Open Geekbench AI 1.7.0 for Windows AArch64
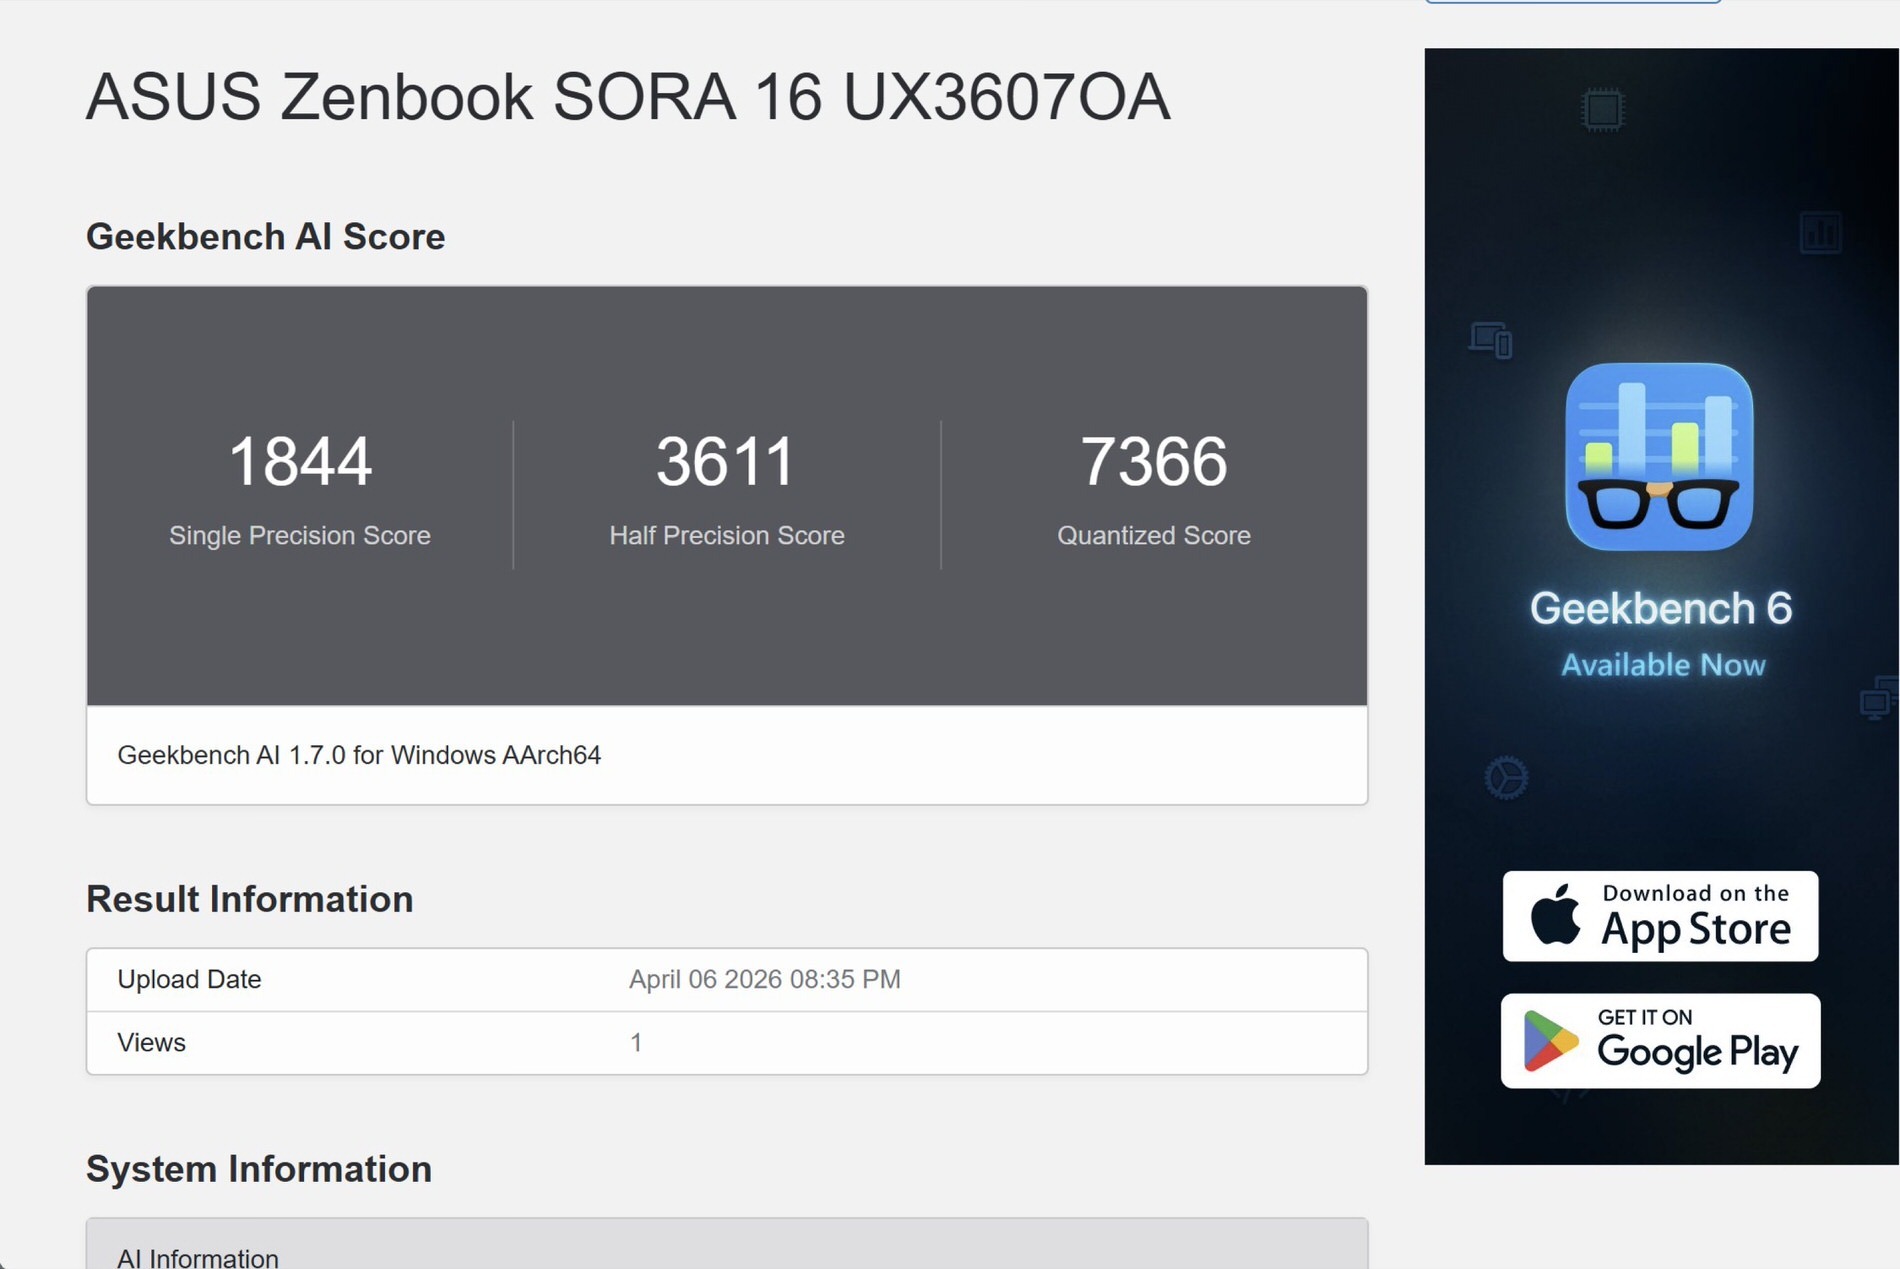The height and width of the screenshot is (1269, 1900). 361,755
